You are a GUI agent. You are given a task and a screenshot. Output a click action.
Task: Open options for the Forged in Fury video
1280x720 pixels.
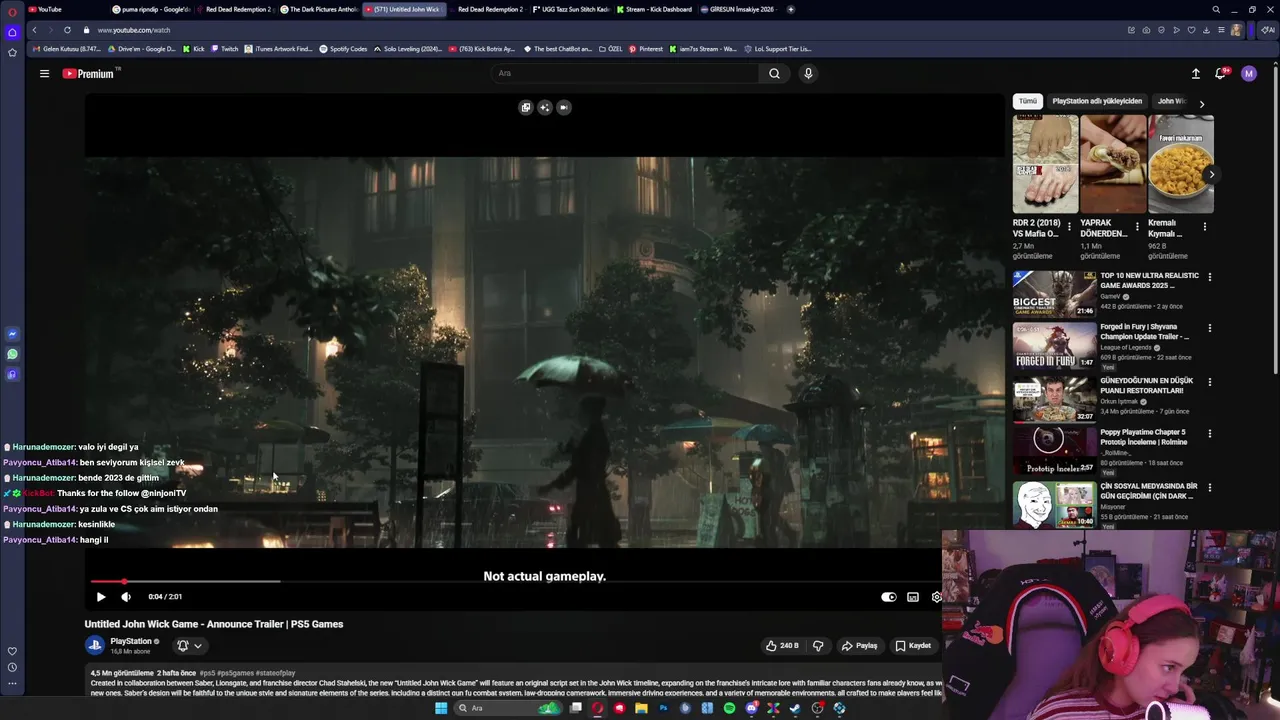1209,328
